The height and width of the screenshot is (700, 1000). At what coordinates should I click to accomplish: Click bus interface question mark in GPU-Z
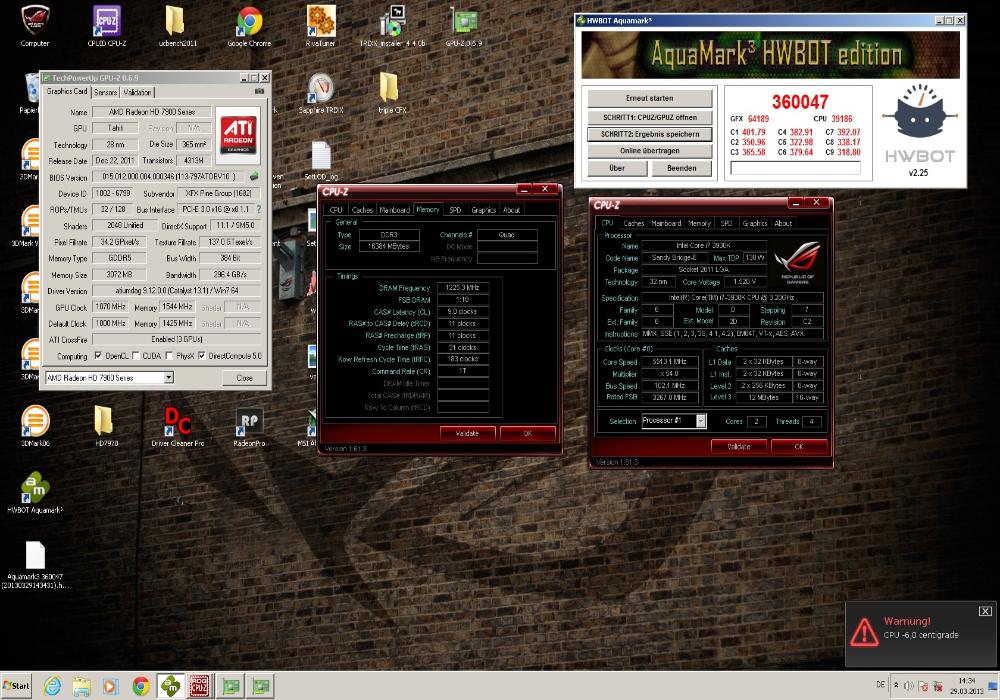click(258, 209)
